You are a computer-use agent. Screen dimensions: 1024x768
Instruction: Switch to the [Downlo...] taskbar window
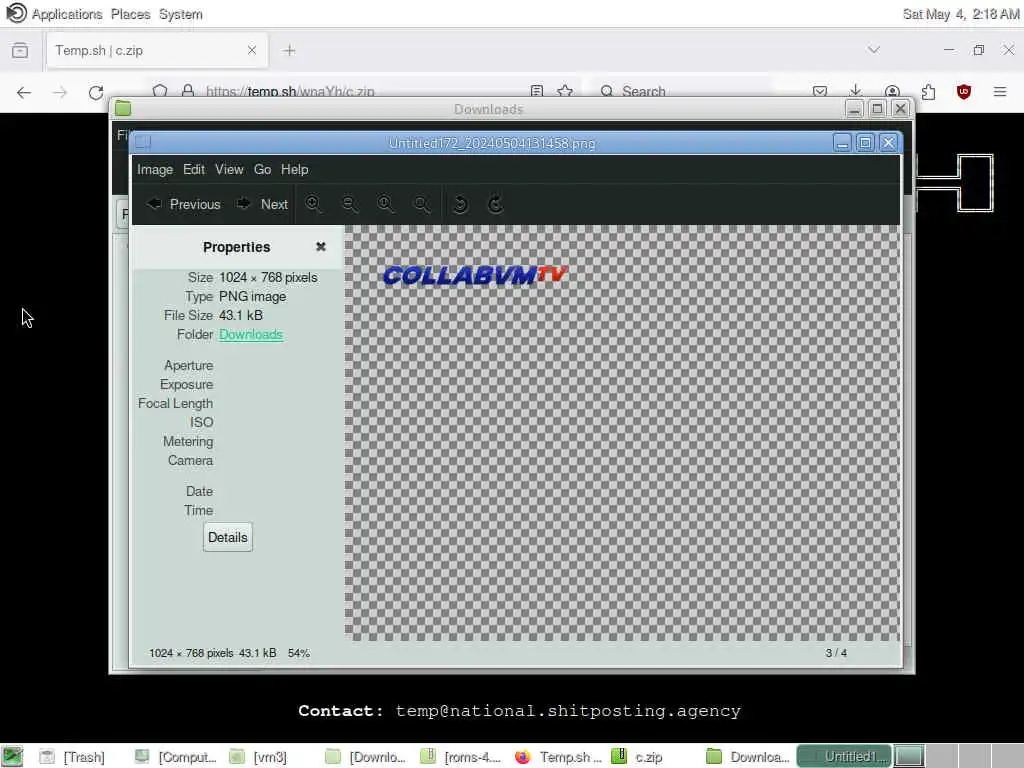click(366, 756)
